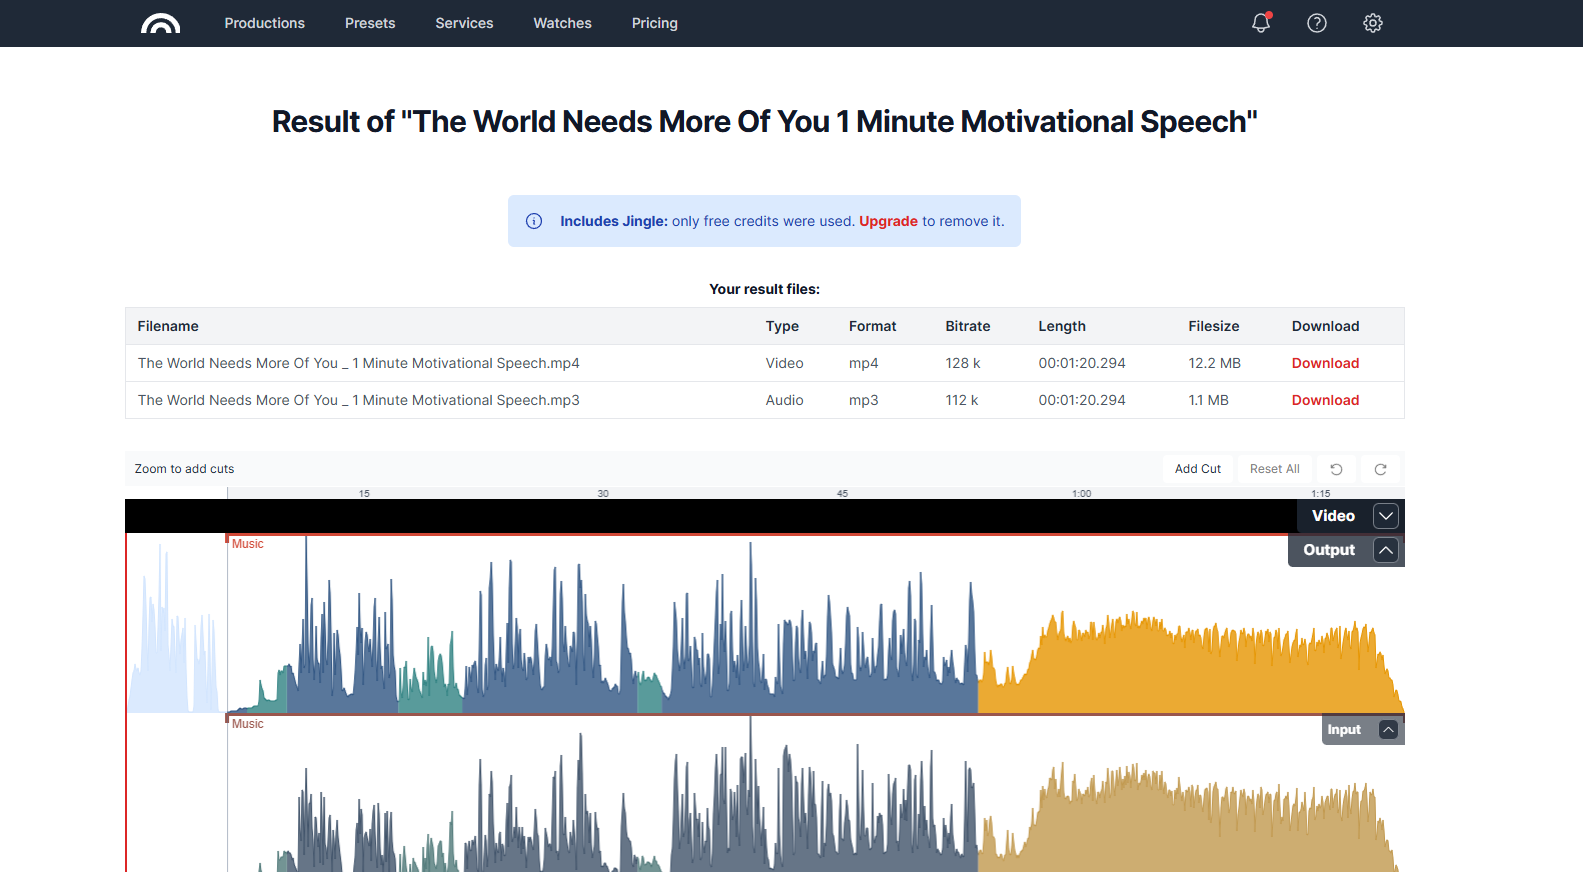This screenshot has width=1583, height=872.
Task: Click the Video track label
Action: coord(1333,516)
